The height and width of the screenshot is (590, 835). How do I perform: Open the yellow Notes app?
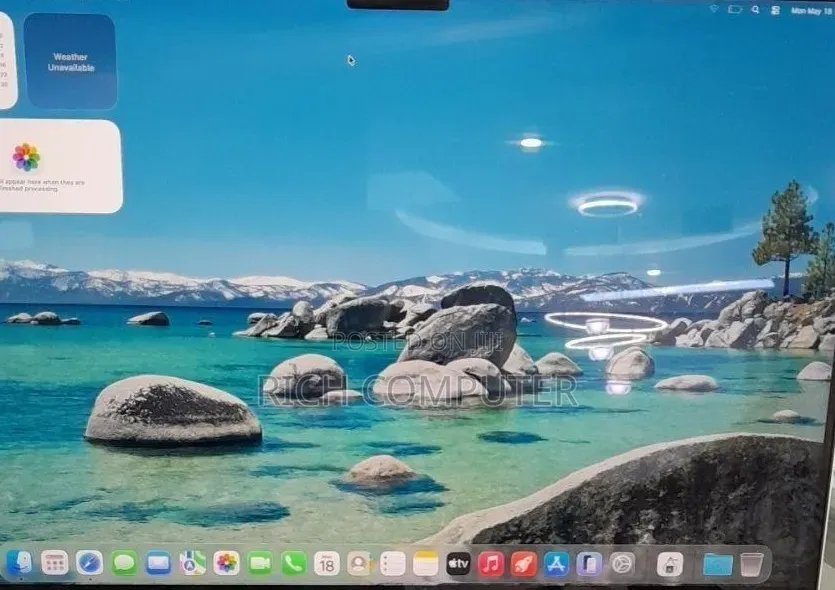pyautogui.click(x=425, y=564)
